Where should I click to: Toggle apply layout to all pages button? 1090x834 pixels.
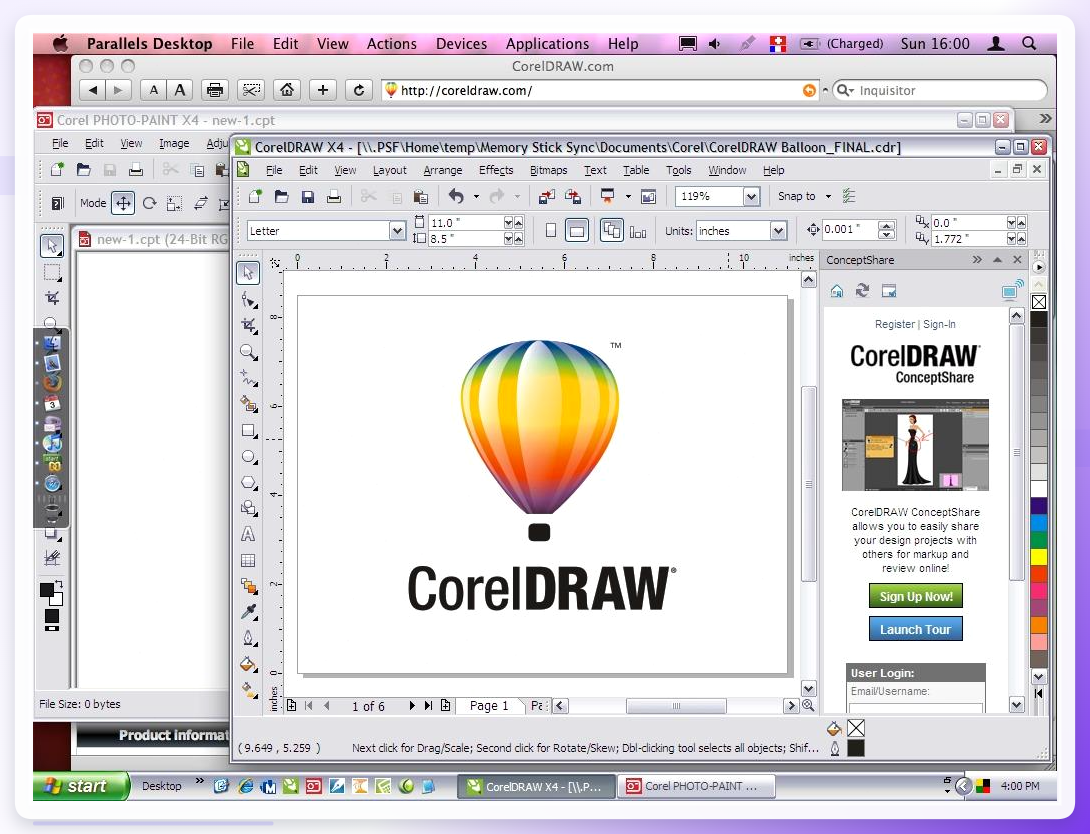612,231
